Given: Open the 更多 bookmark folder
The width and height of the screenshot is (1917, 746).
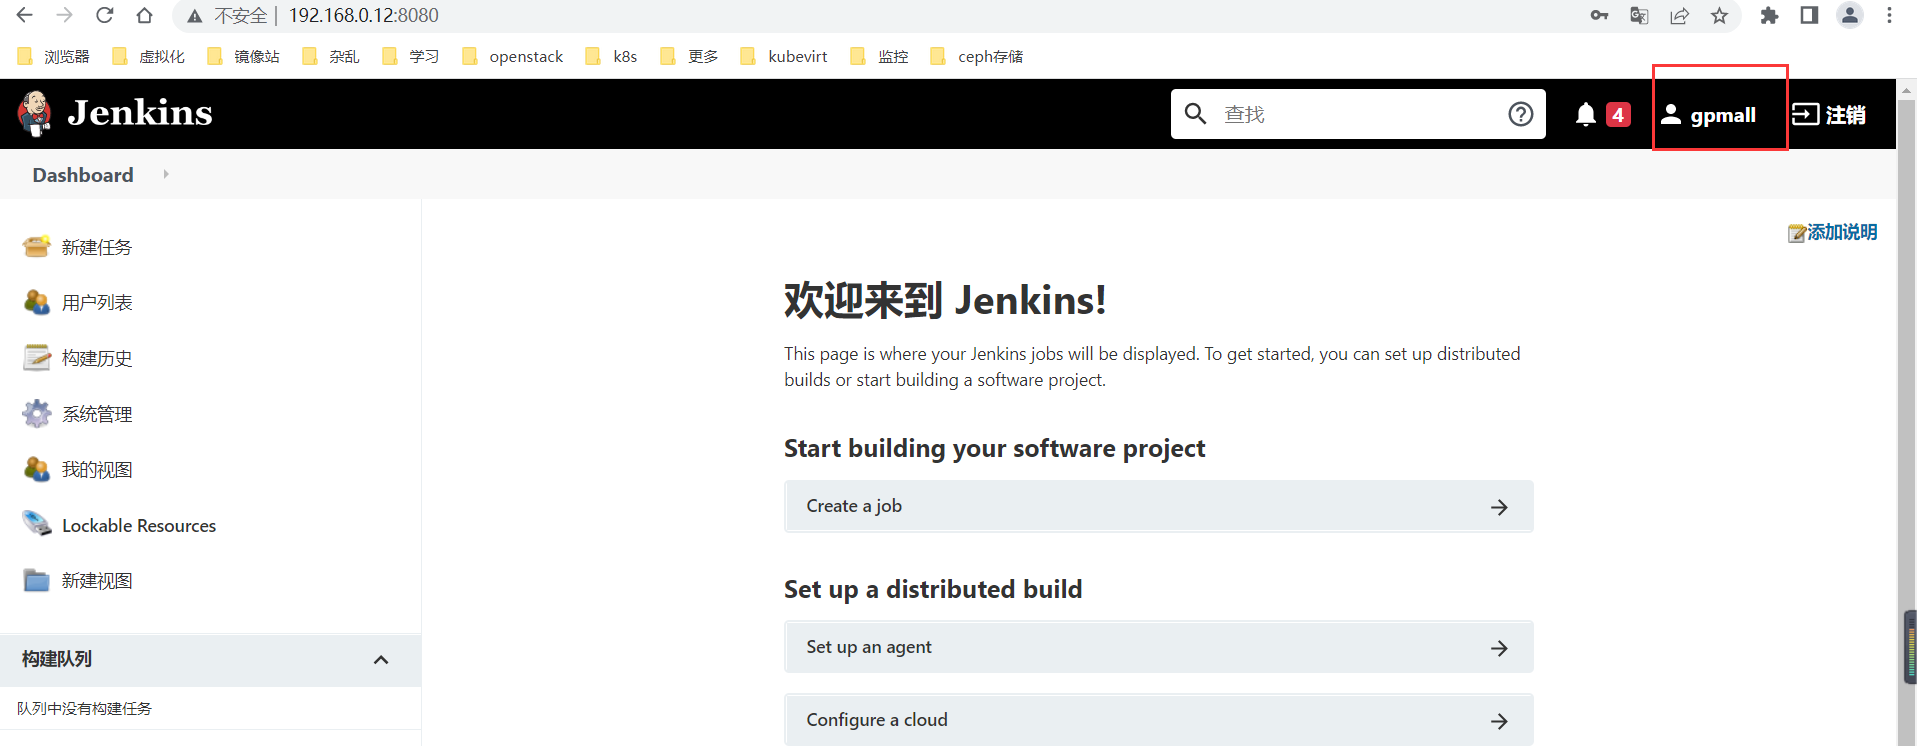Looking at the screenshot, I should click(690, 56).
